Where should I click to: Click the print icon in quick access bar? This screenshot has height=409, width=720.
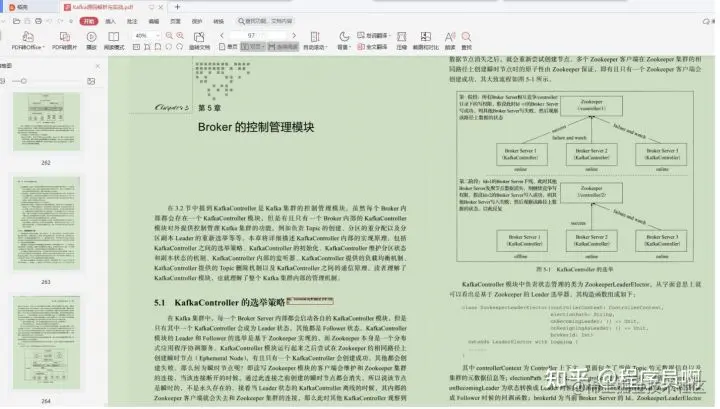pos(39,21)
